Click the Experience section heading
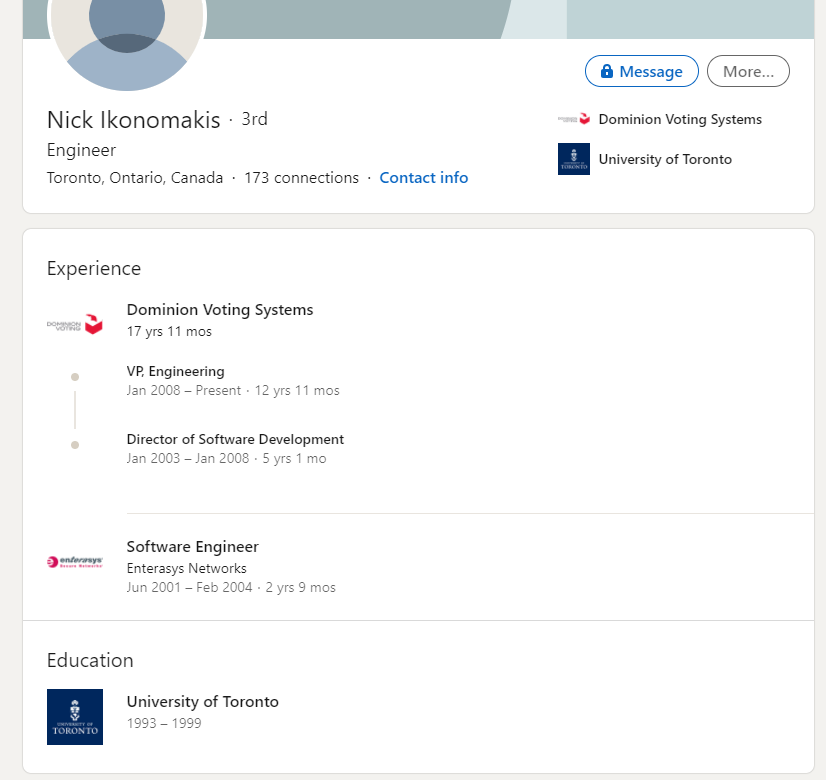The height and width of the screenshot is (780, 826). tap(94, 269)
